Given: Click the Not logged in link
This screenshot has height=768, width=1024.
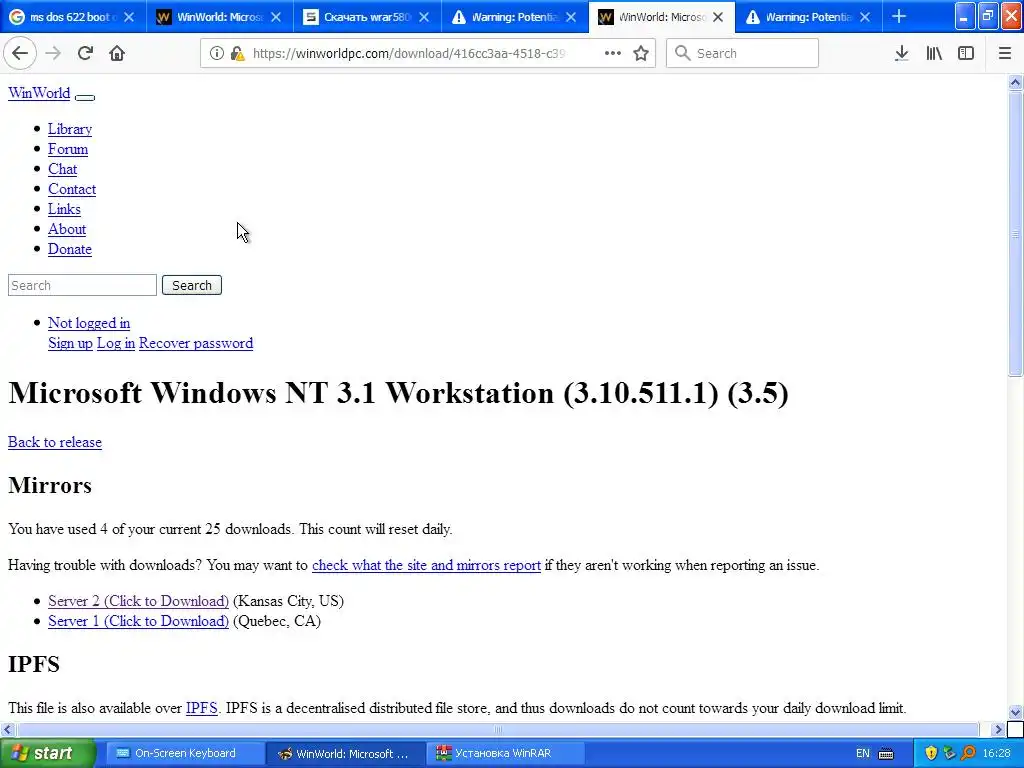Looking at the screenshot, I should tap(89, 323).
